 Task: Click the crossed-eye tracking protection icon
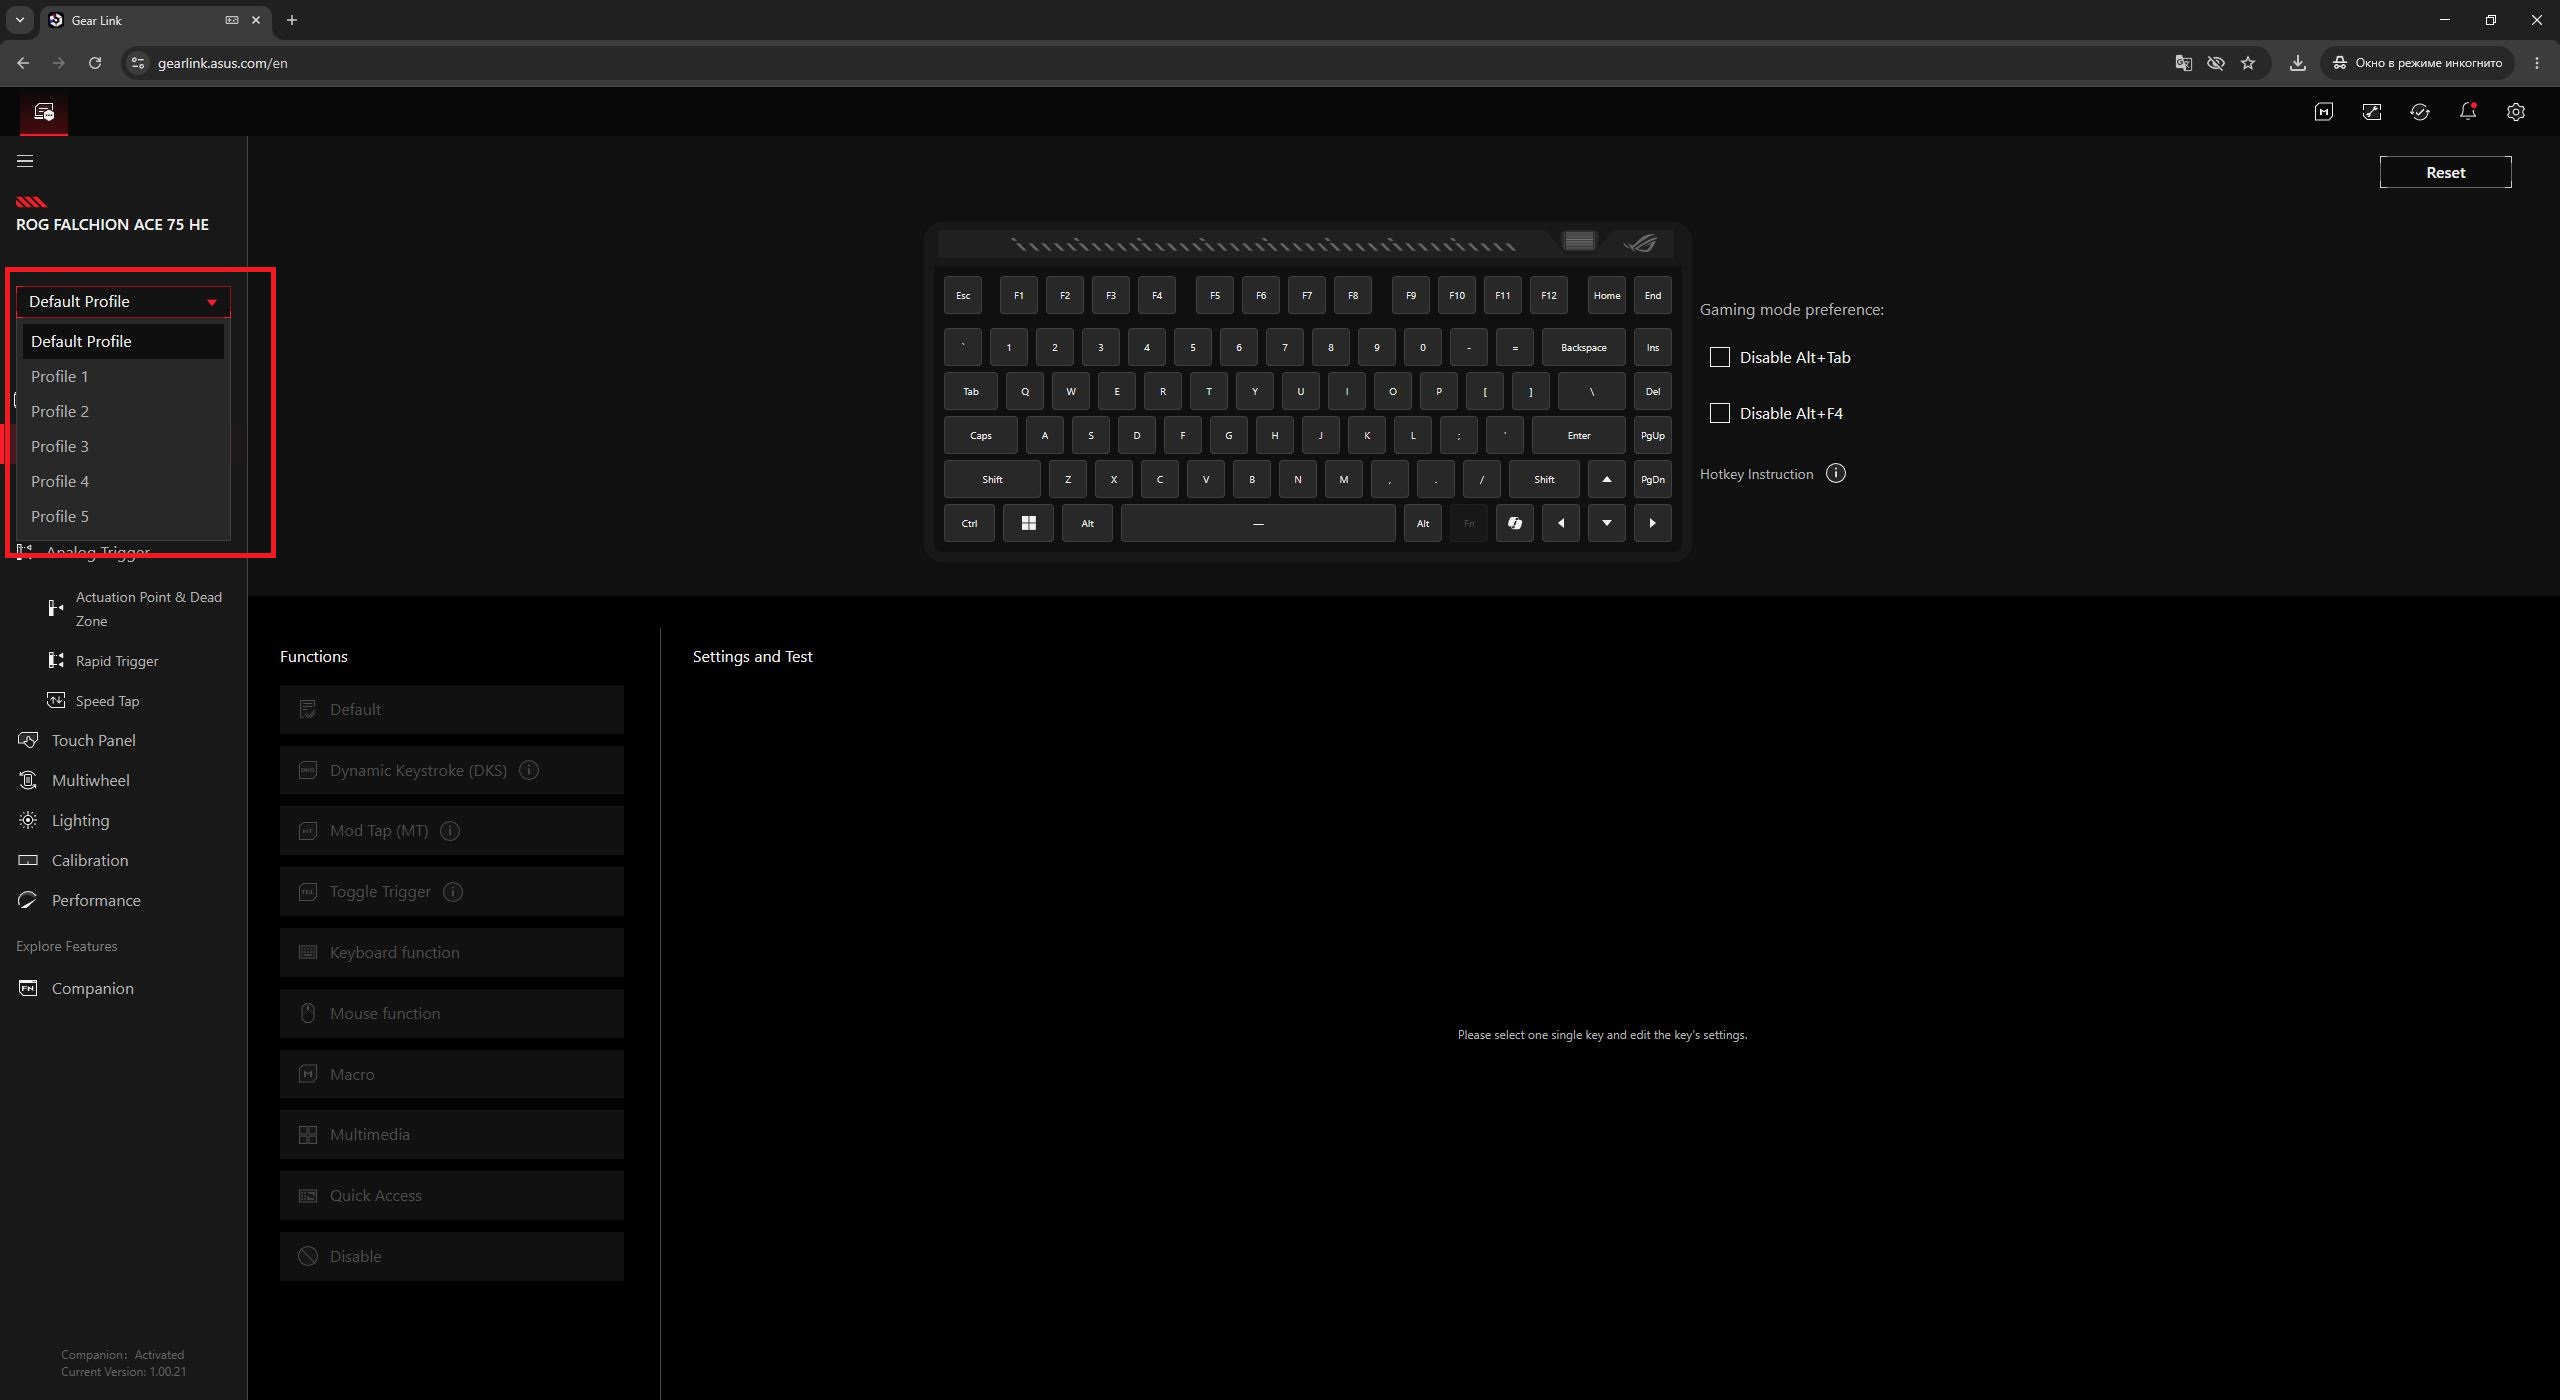click(2216, 63)
